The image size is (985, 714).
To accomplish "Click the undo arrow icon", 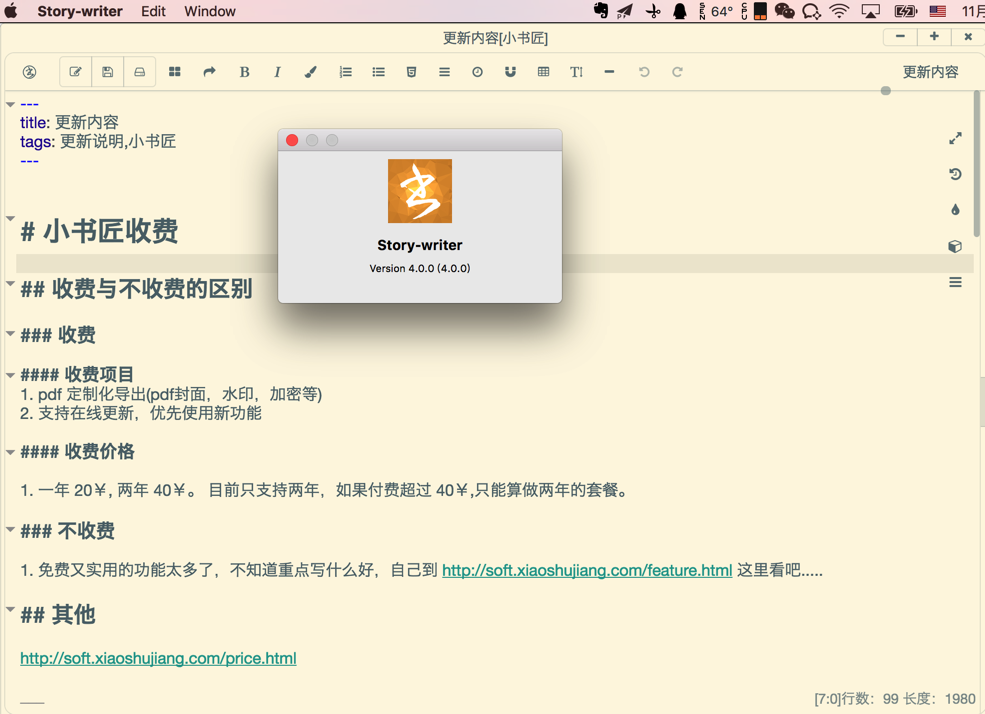I will (x=644, y=72).
